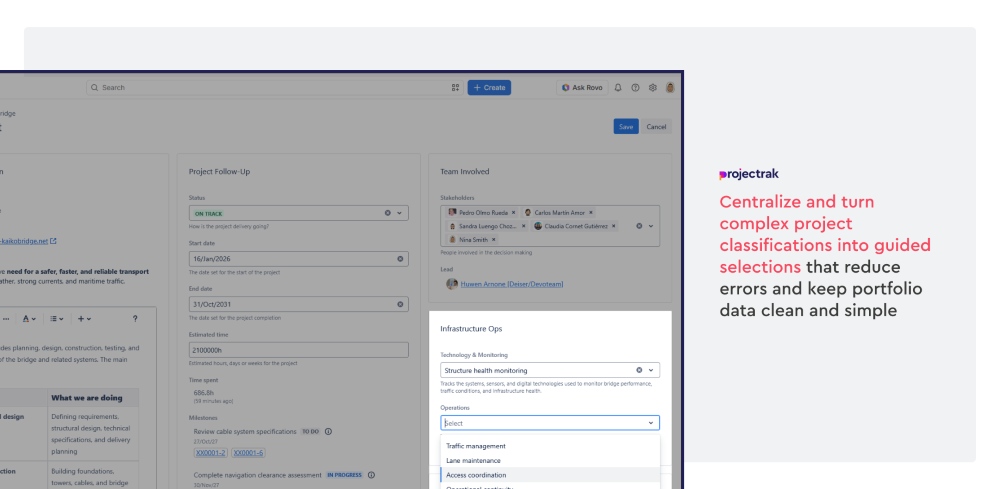Clear the End date 31/Oct/2031
The image size is (1000, 489).
click(x=400, y=304)
